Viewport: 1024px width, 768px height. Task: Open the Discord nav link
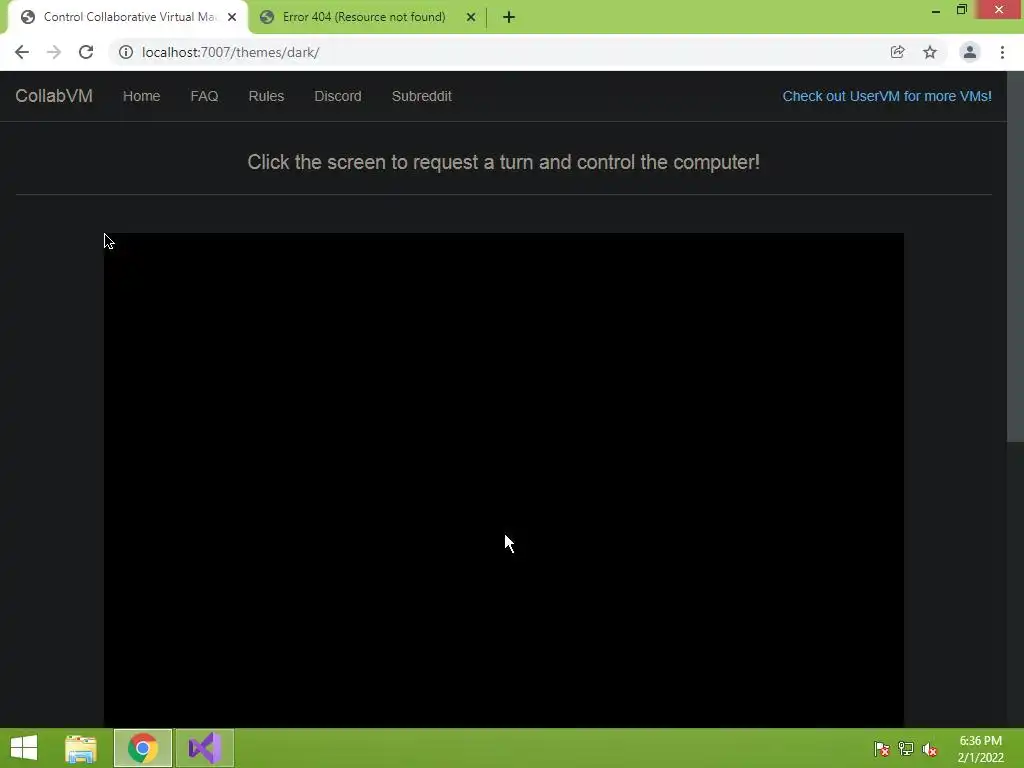pos(338,96)
